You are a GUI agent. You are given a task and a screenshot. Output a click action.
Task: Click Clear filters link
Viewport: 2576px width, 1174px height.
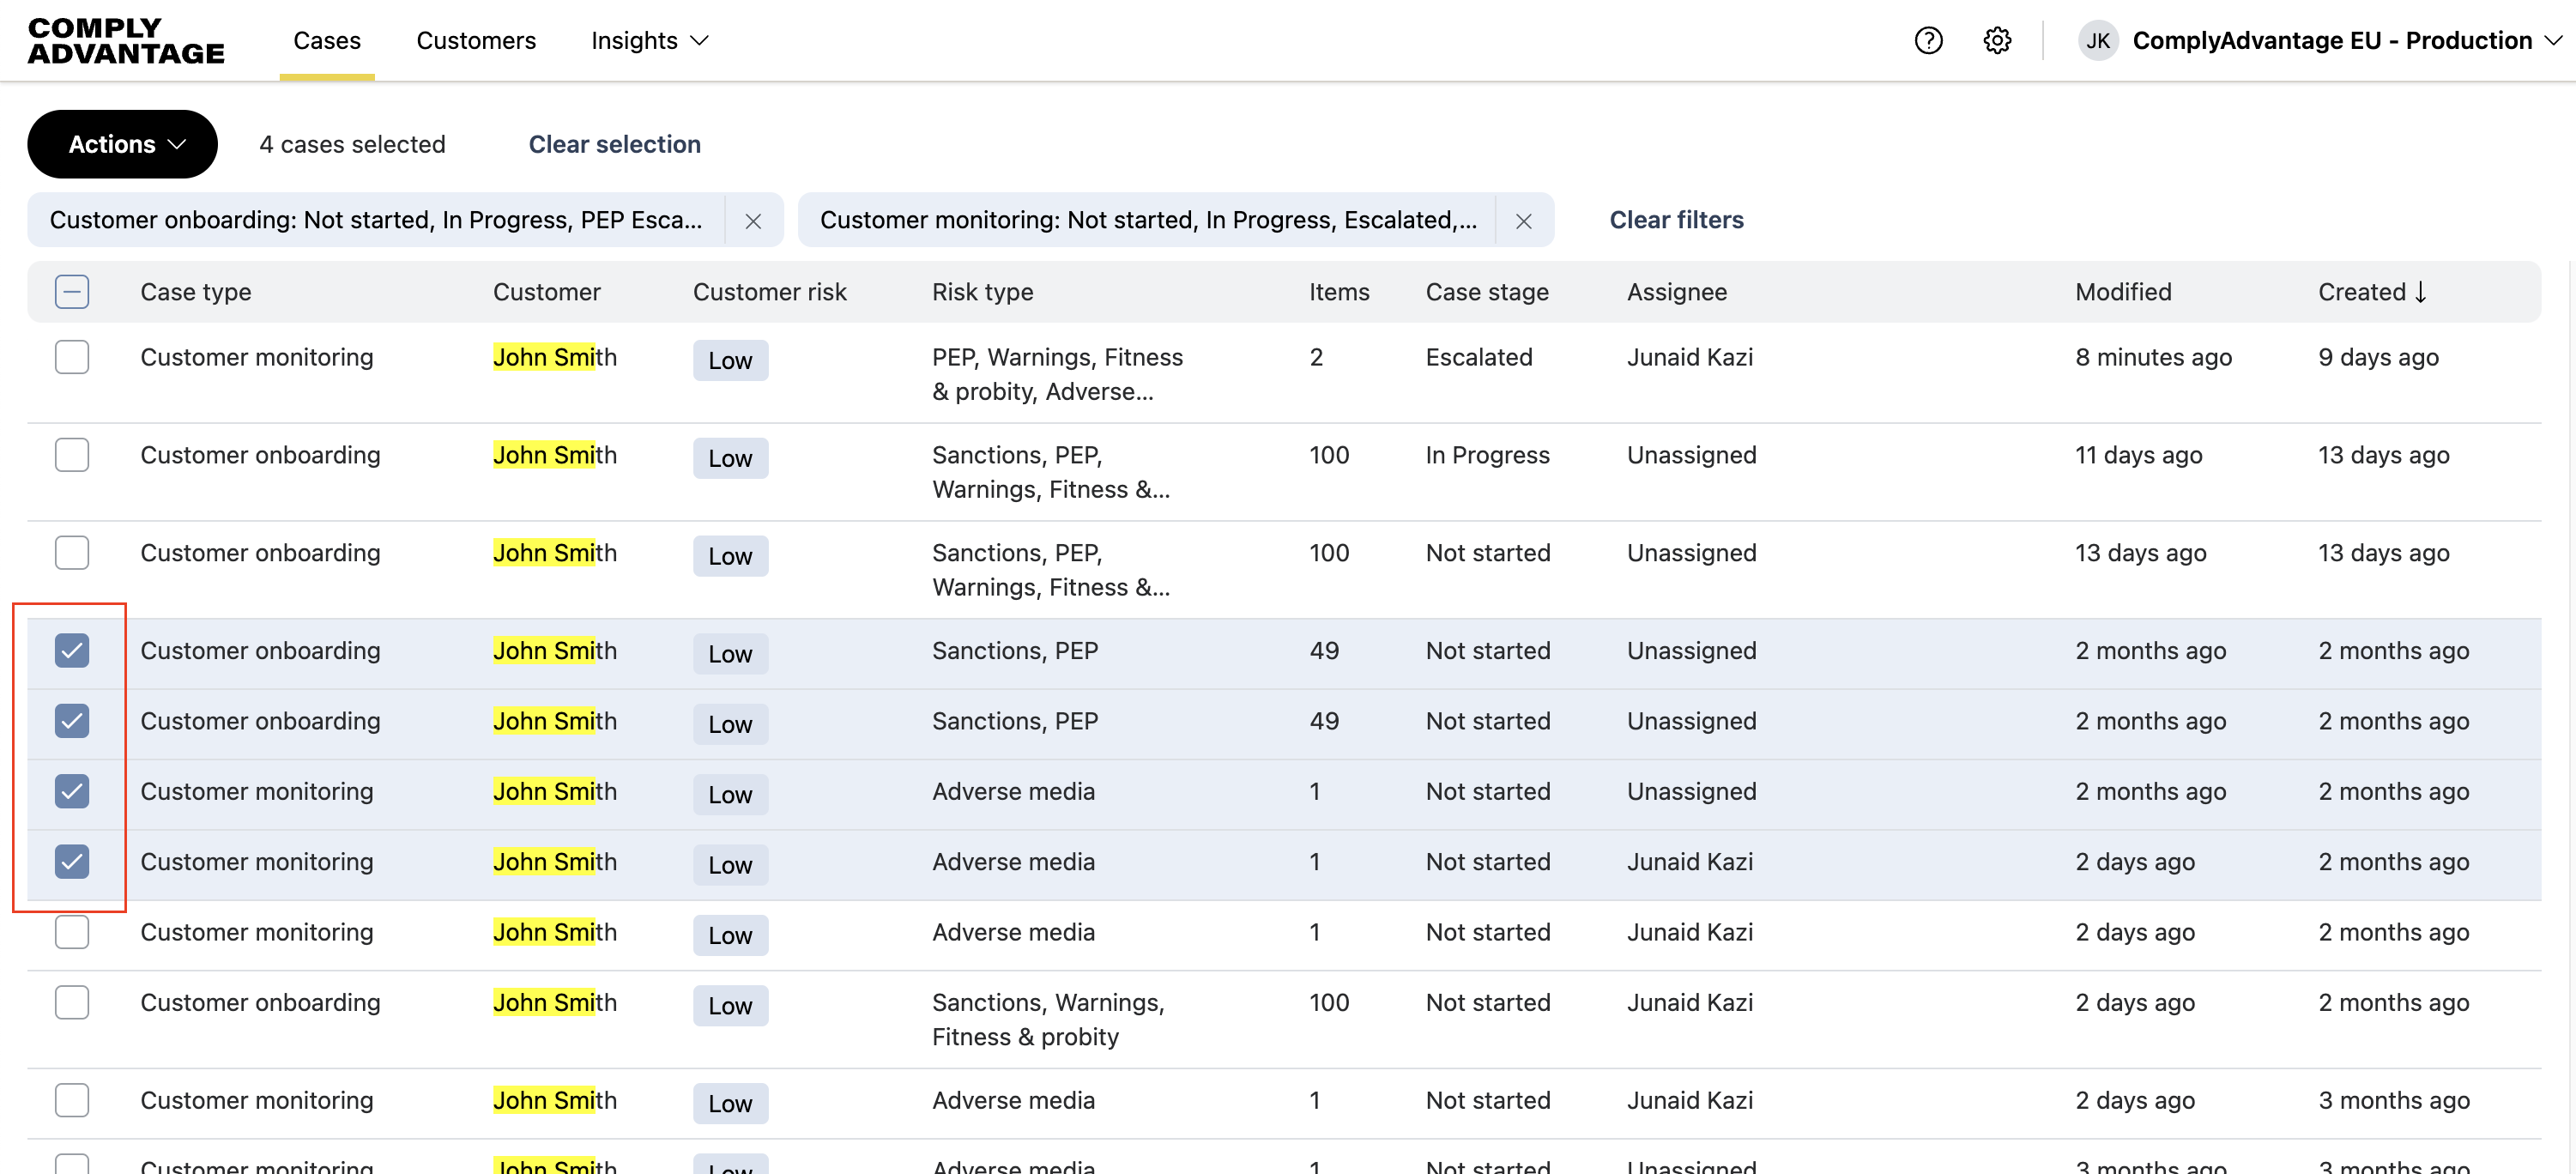[x=1676, y=220]
